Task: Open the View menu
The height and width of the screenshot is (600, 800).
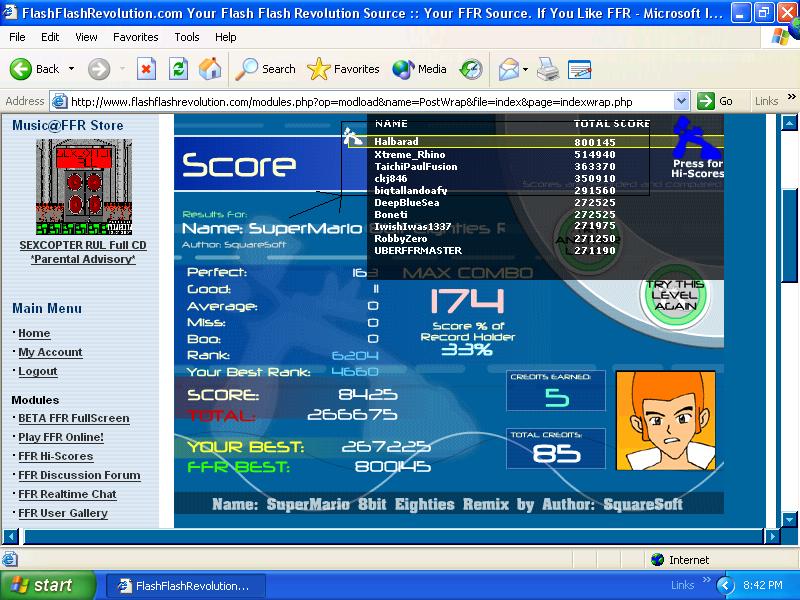Action: point(86,37)
